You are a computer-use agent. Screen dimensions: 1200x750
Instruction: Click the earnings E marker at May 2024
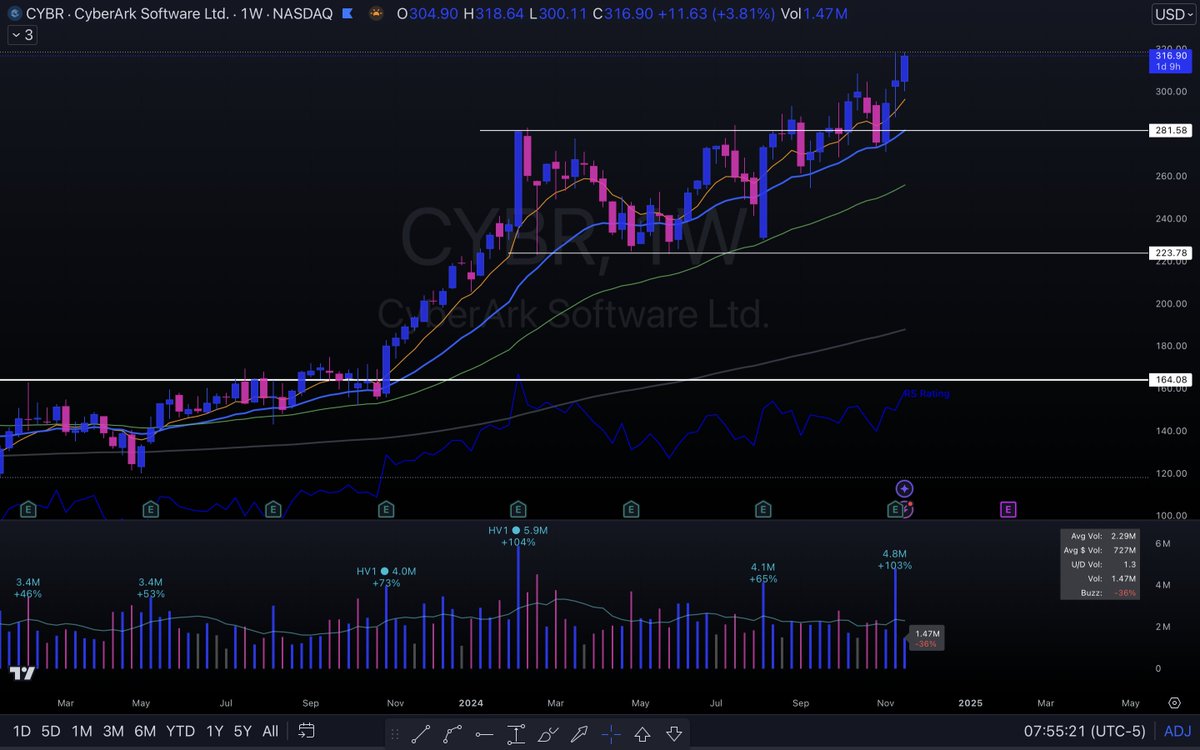coord(630,509)
